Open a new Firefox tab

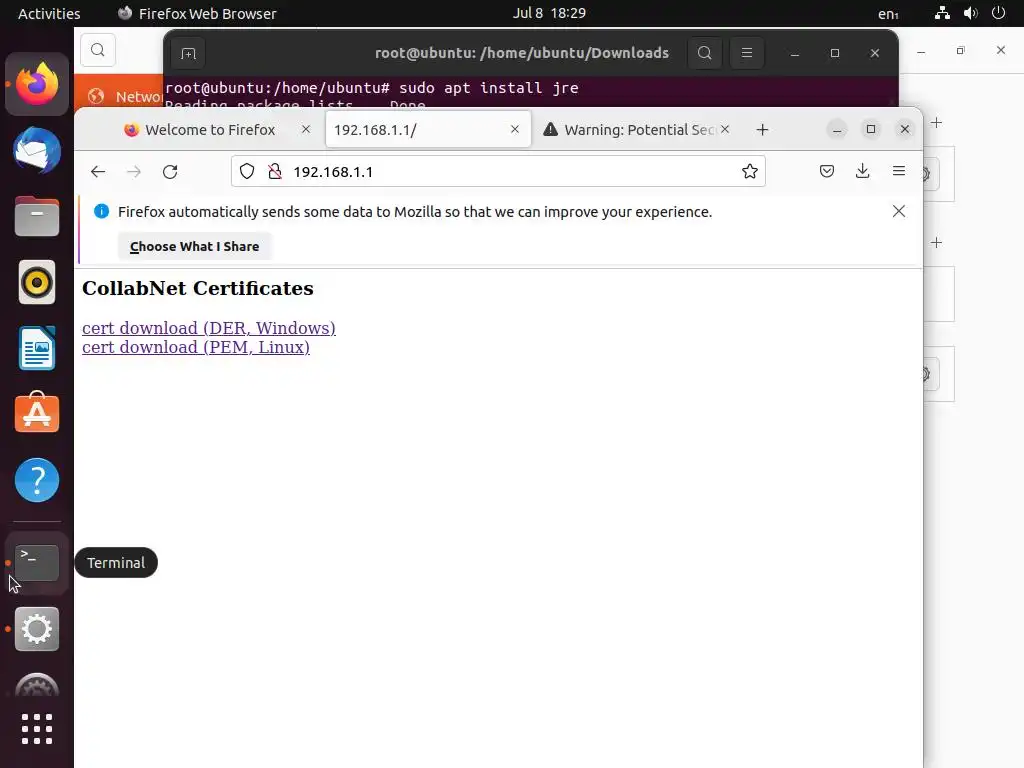(x=762, y=130)
